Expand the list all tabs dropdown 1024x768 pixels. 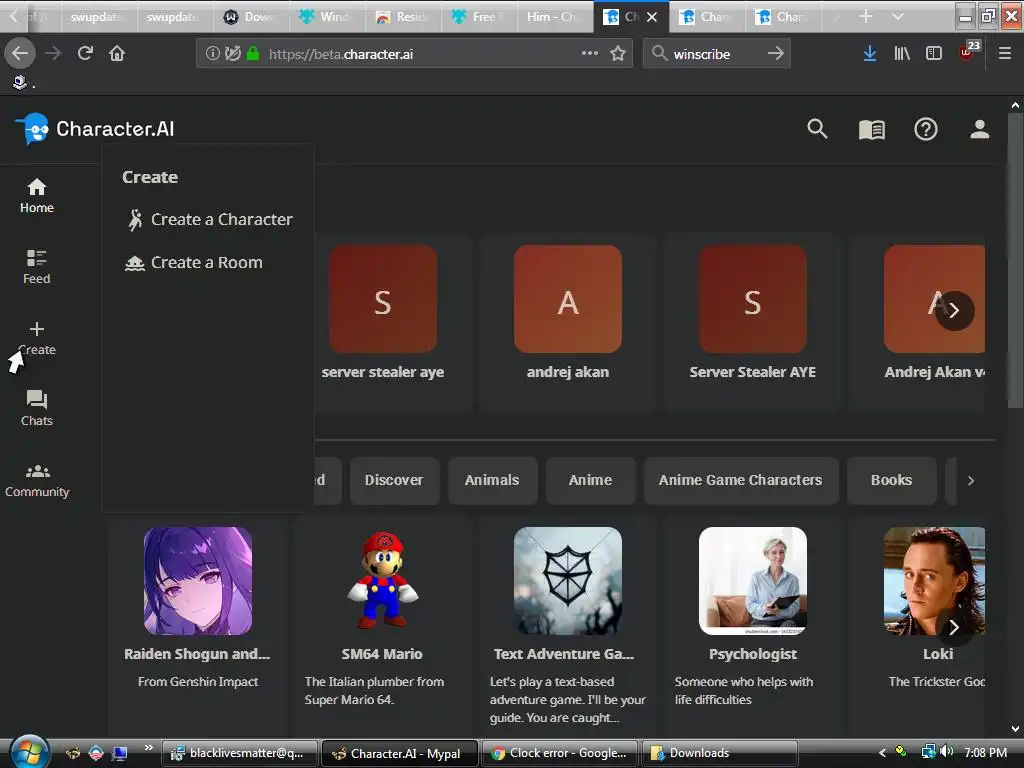coord(898,16)
